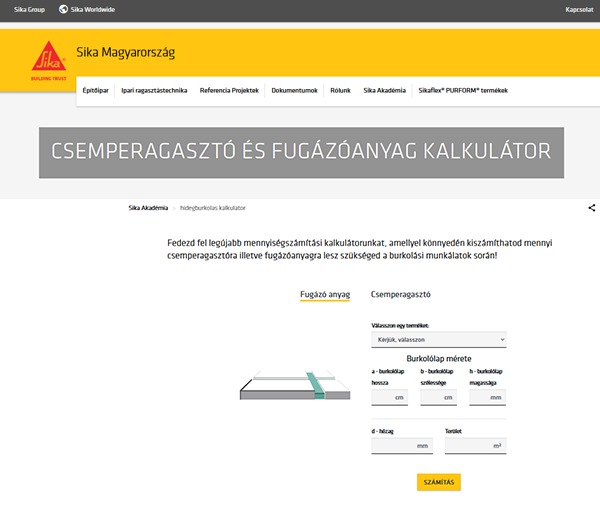Switch to the Fugázó anyag tab

tap(325, 295)
